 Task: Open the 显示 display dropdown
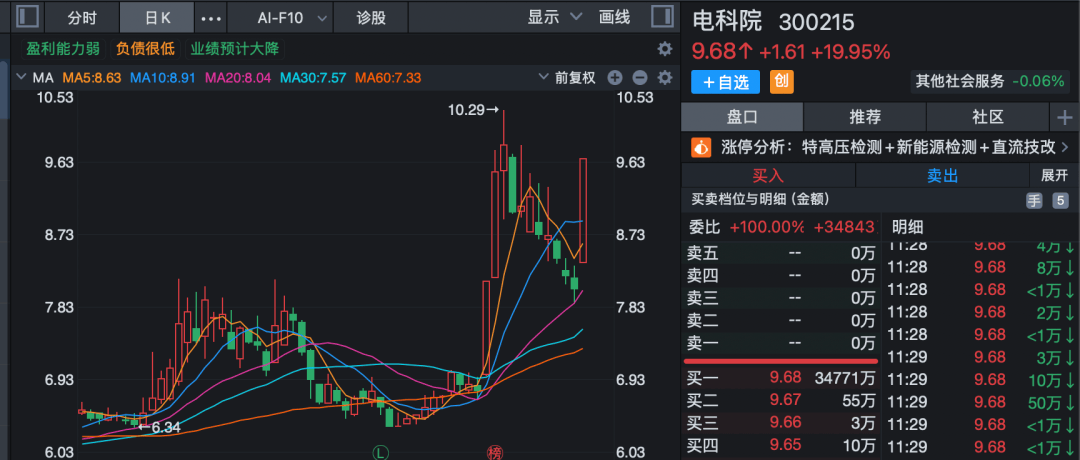(555, 17)
